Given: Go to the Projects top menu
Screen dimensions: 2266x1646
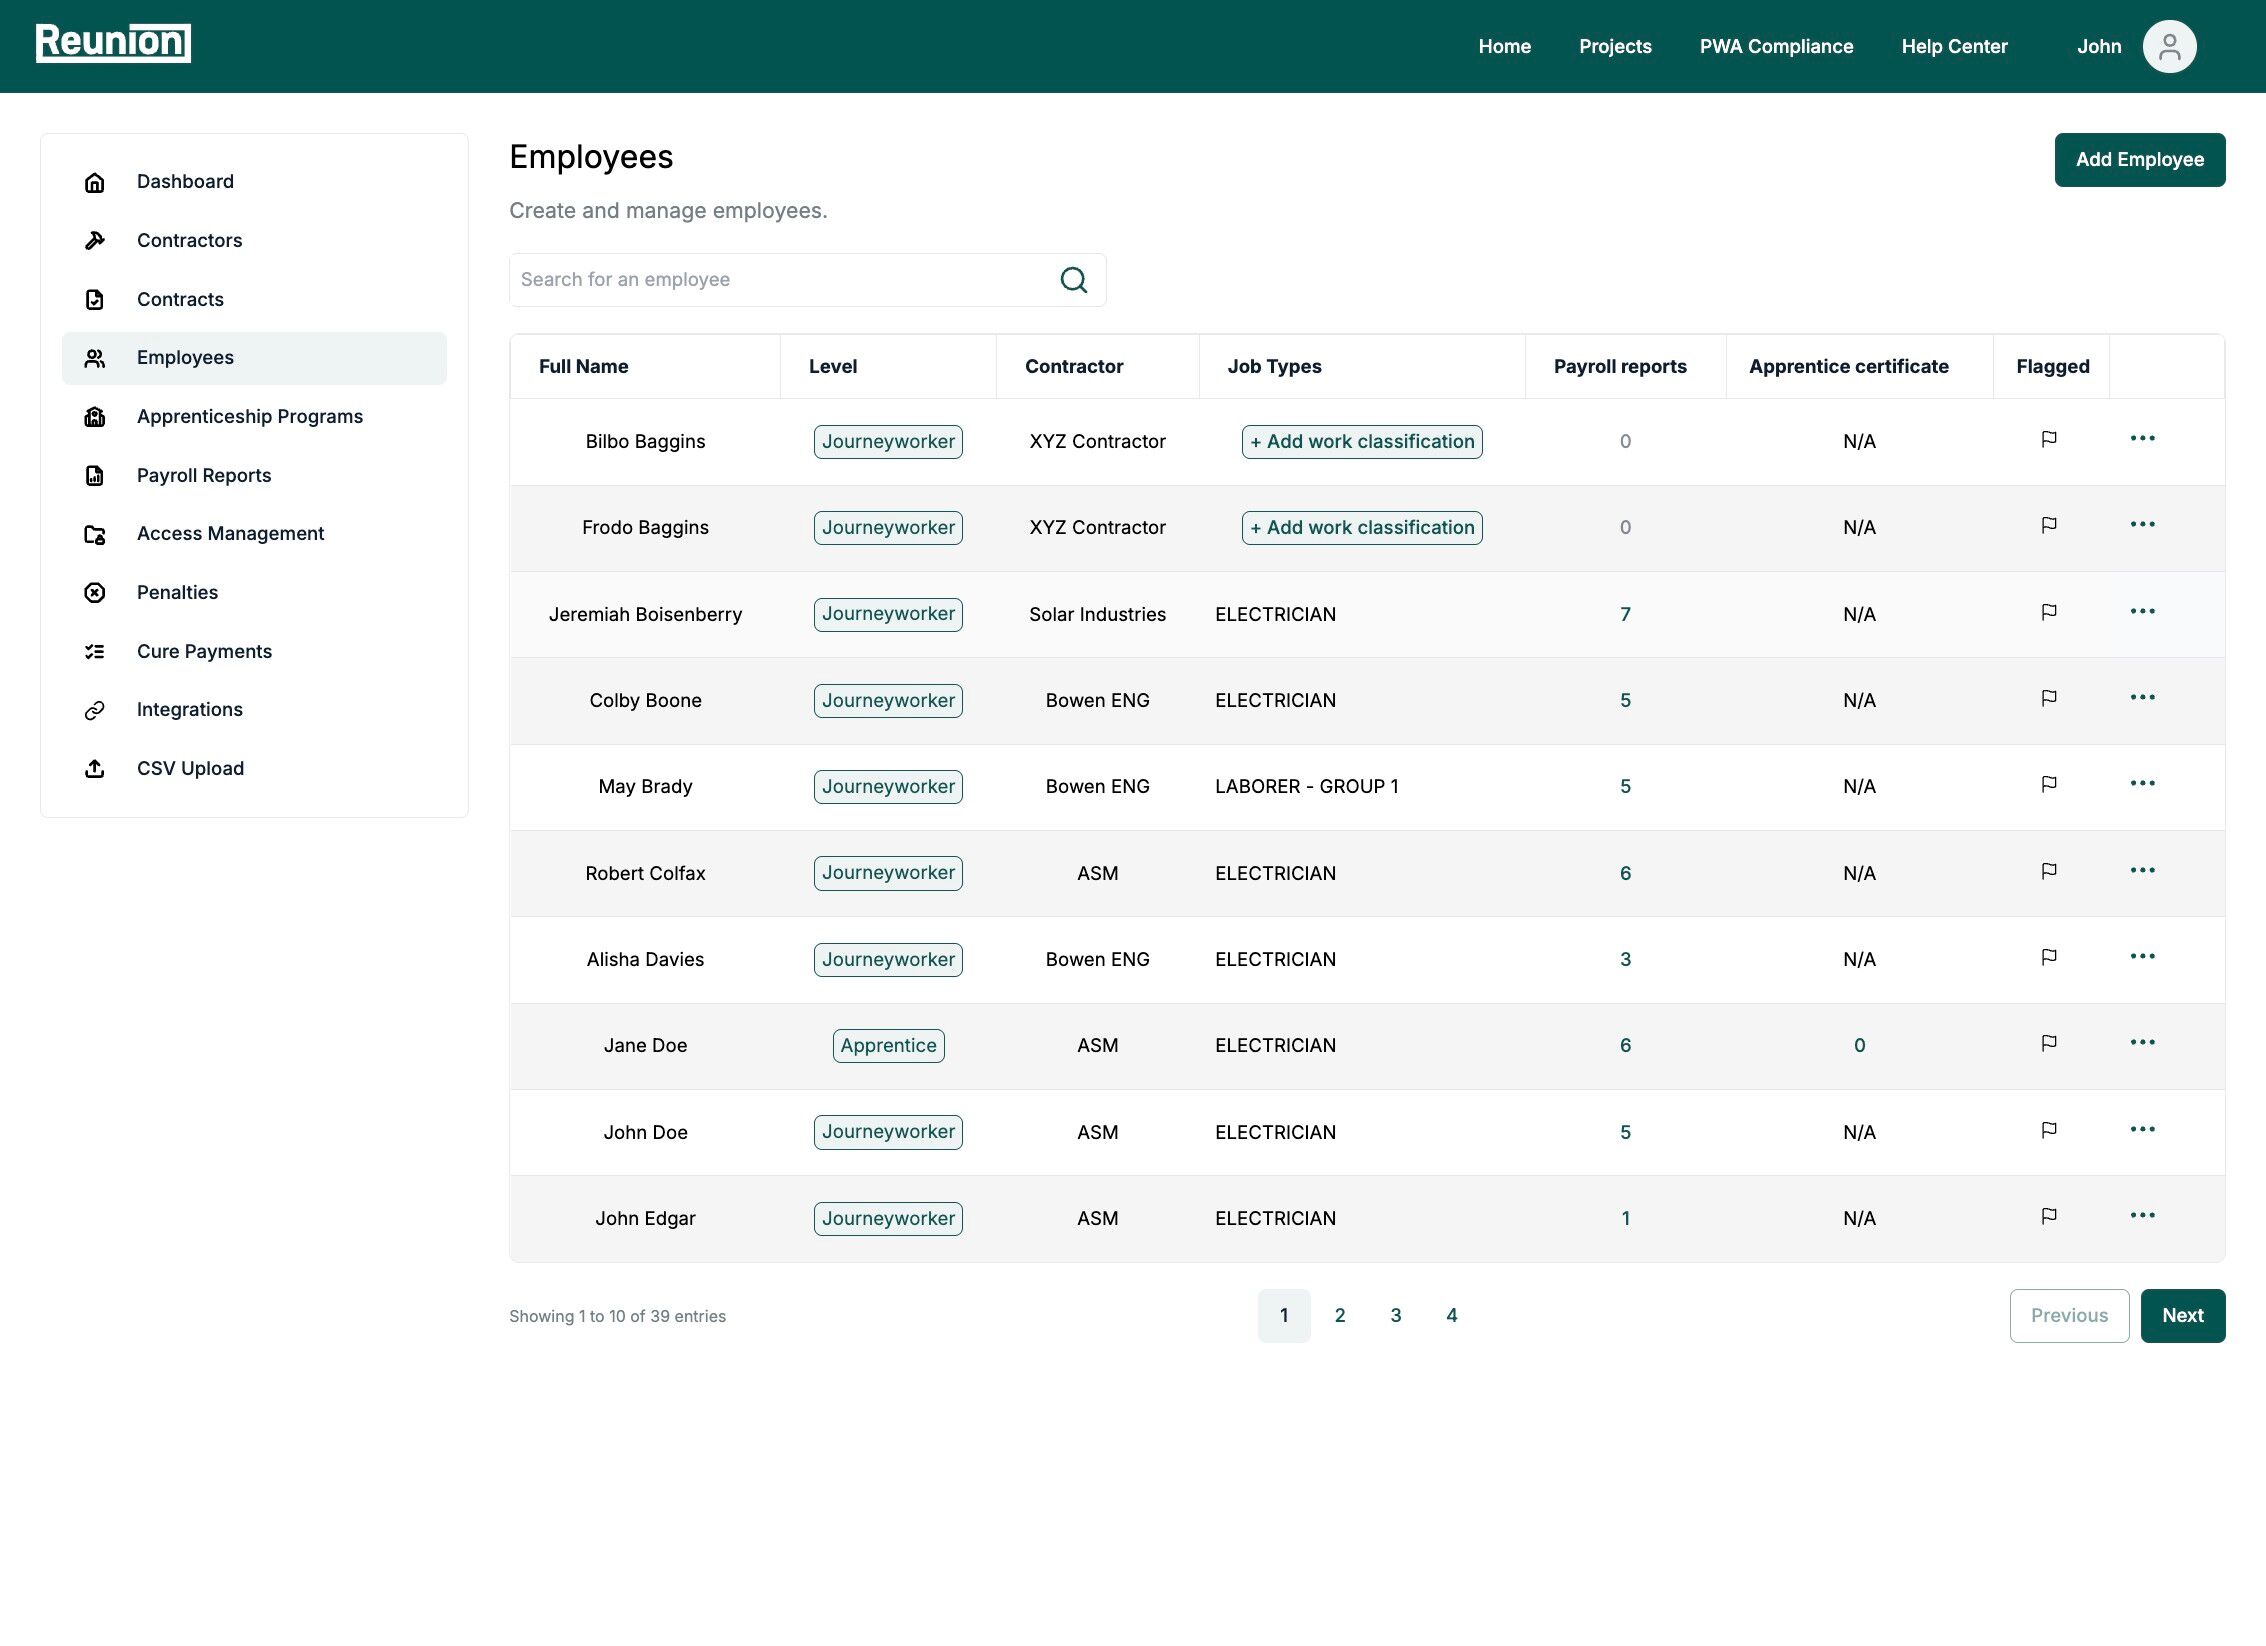Looking at the screenshot, I should click(1615, 47).
